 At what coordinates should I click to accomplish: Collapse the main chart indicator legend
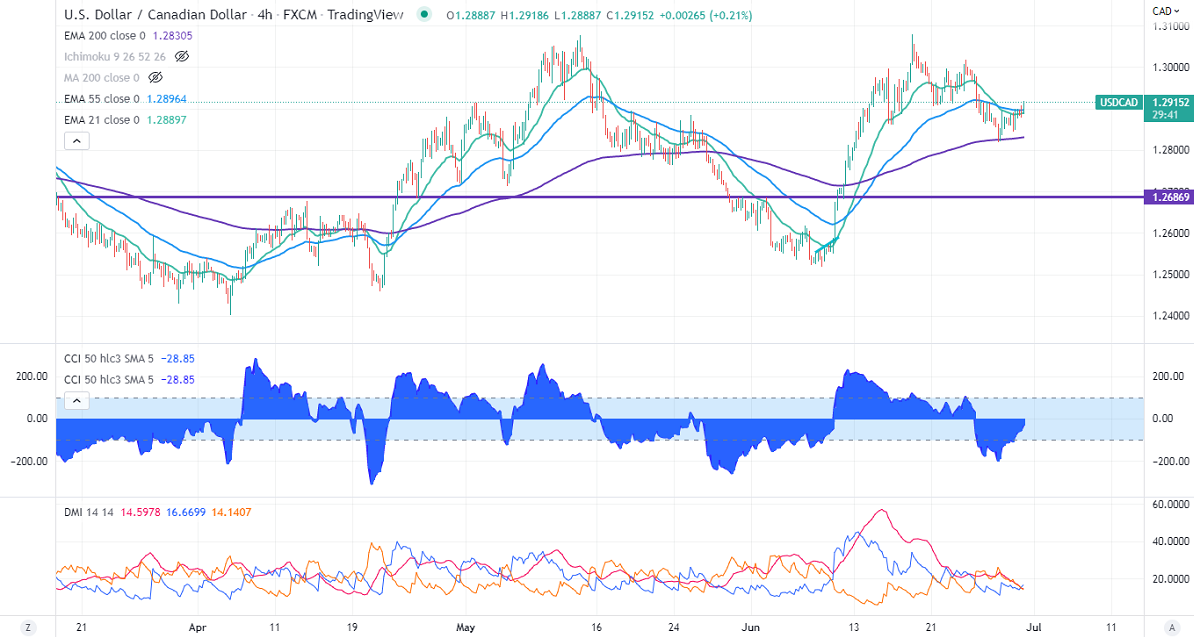(x=77, y=141)
